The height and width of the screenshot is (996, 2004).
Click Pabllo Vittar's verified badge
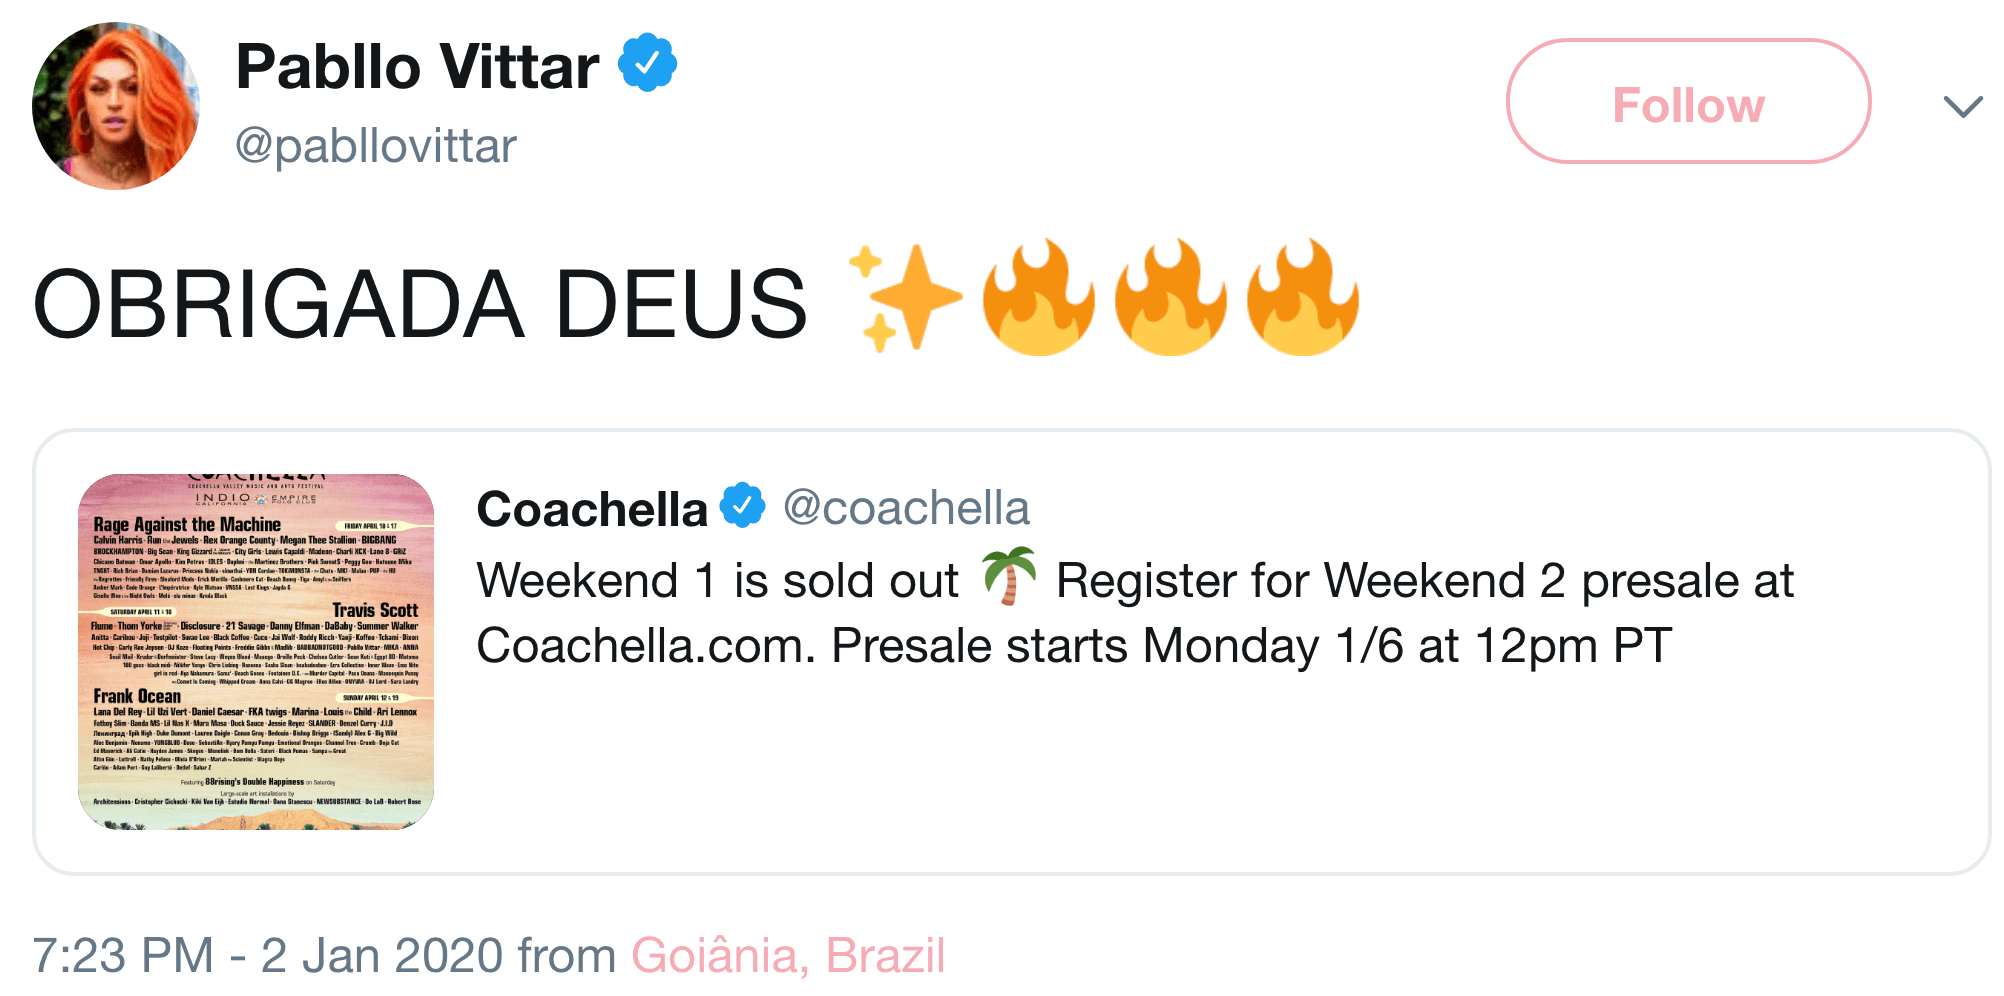click(x=647, y=63)
